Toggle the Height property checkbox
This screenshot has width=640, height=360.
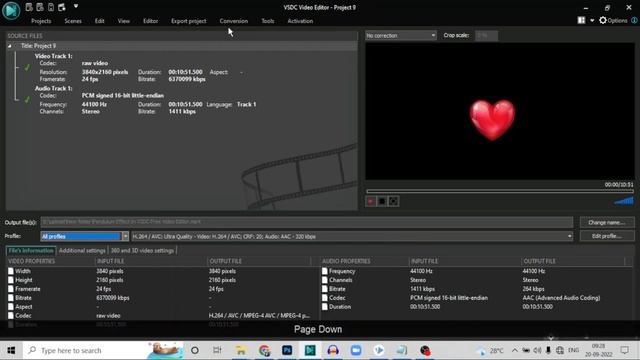pos(11,280)
